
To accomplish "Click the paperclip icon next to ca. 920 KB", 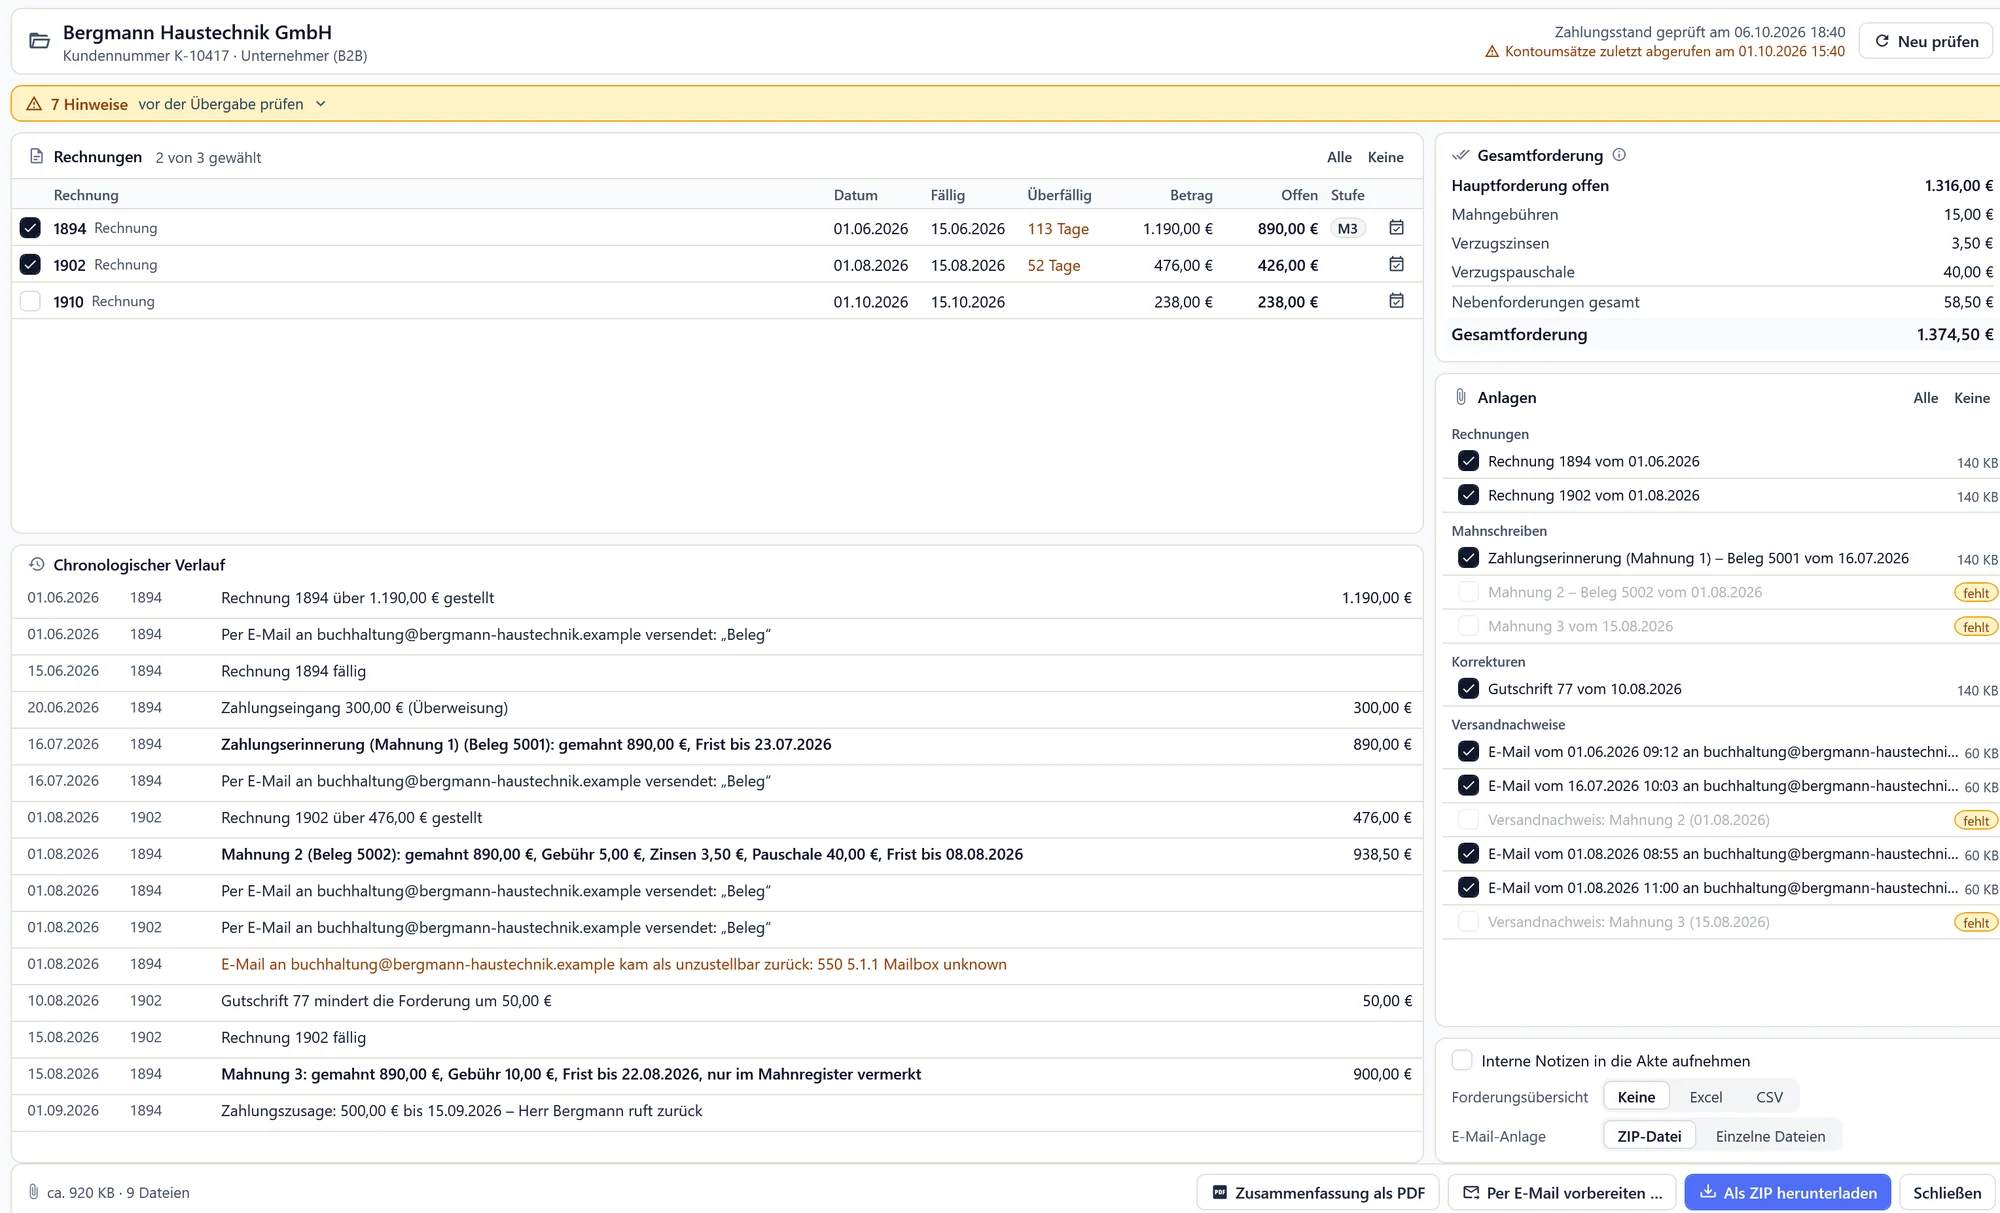I will click(34, 1192).
